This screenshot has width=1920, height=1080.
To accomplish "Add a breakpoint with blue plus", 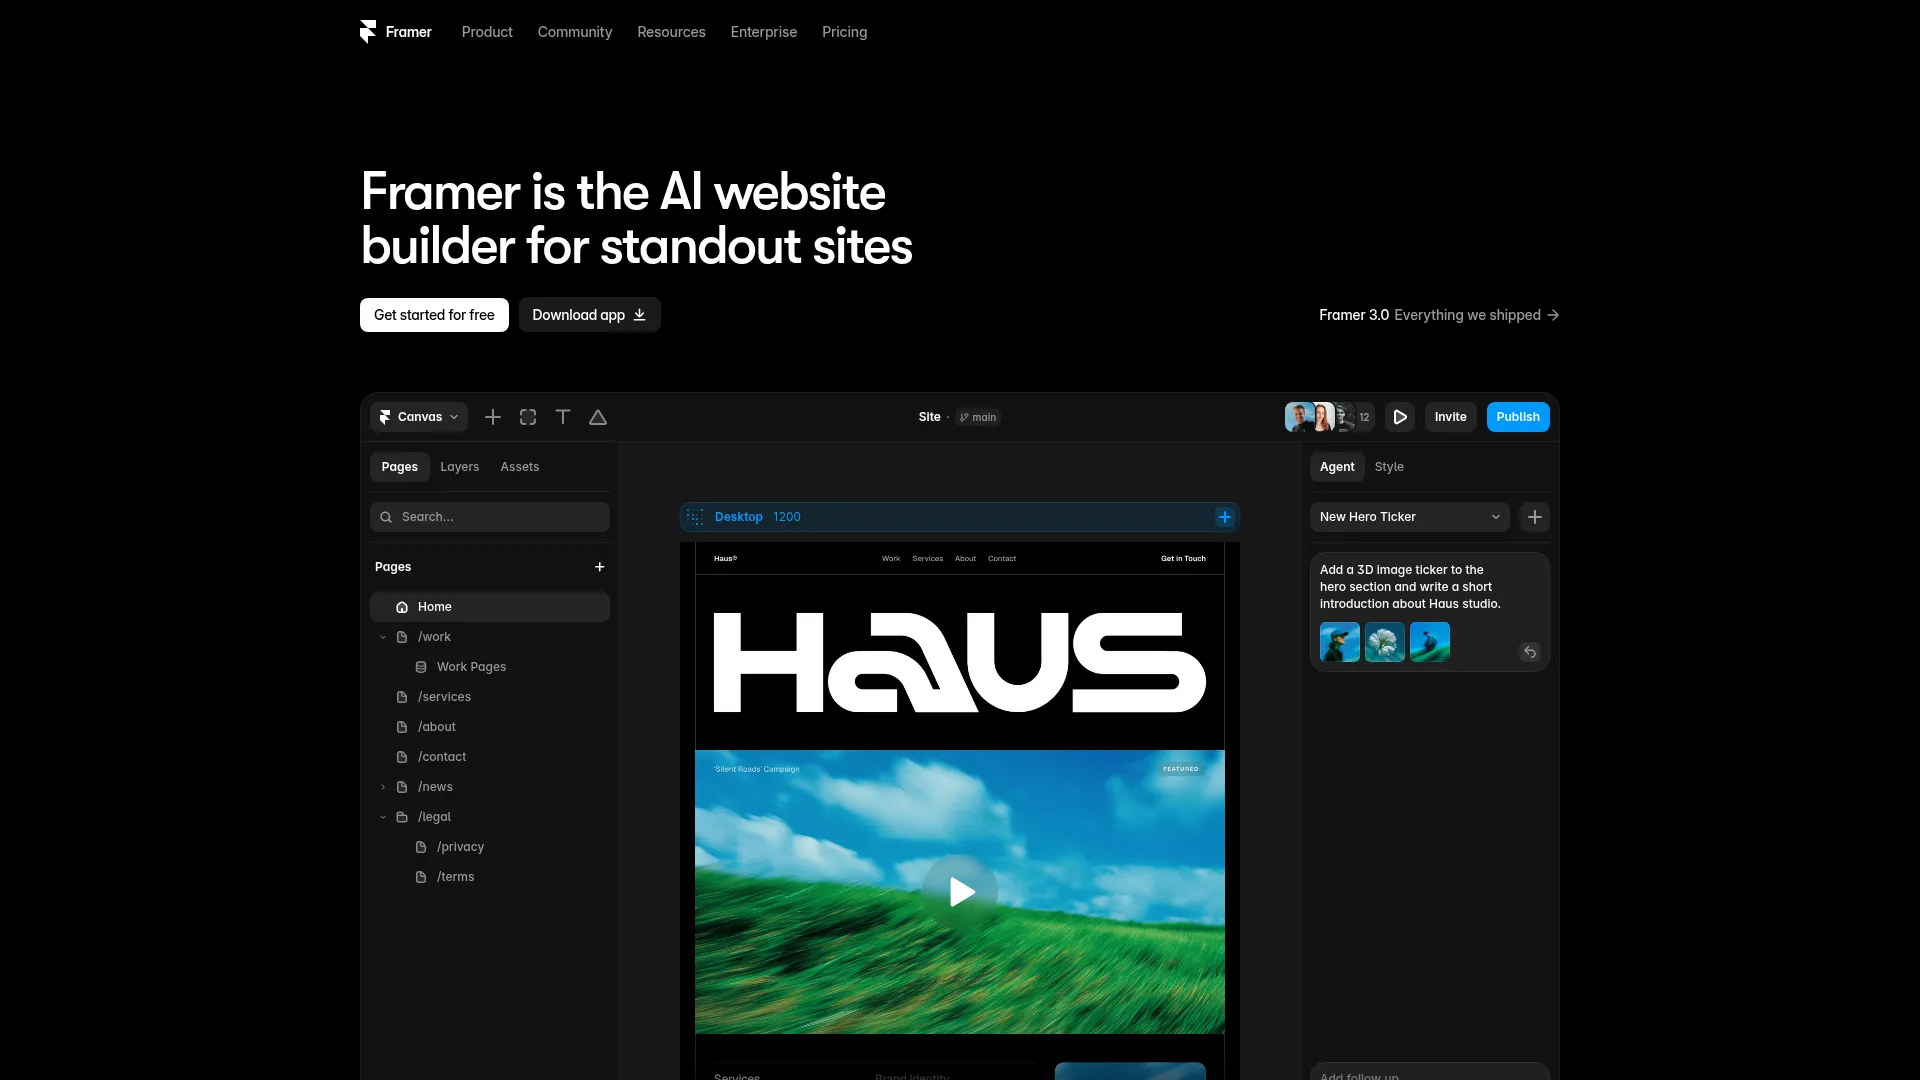I will [1224, 517].
